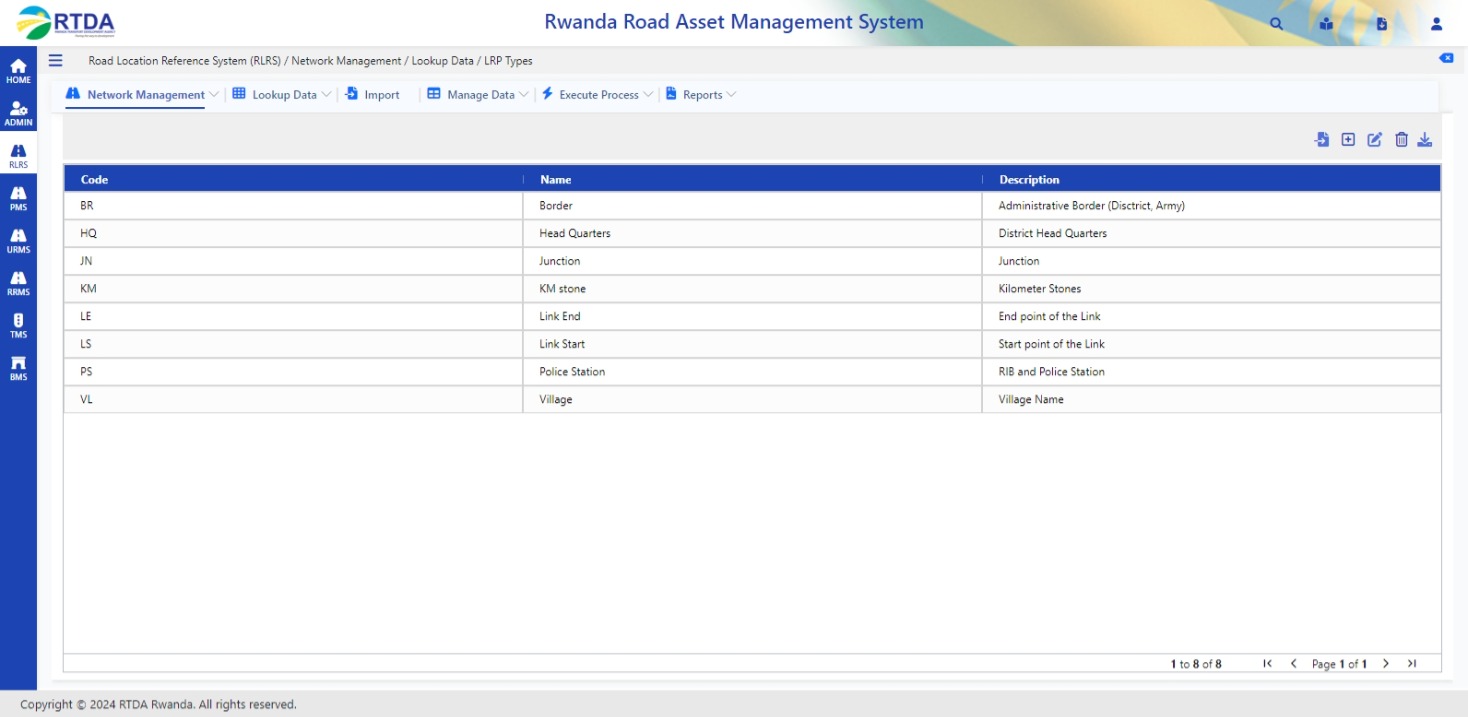Click the District Head Quarters description
The width and height of the screenshot is (1468, 717).
point(1212,233)
